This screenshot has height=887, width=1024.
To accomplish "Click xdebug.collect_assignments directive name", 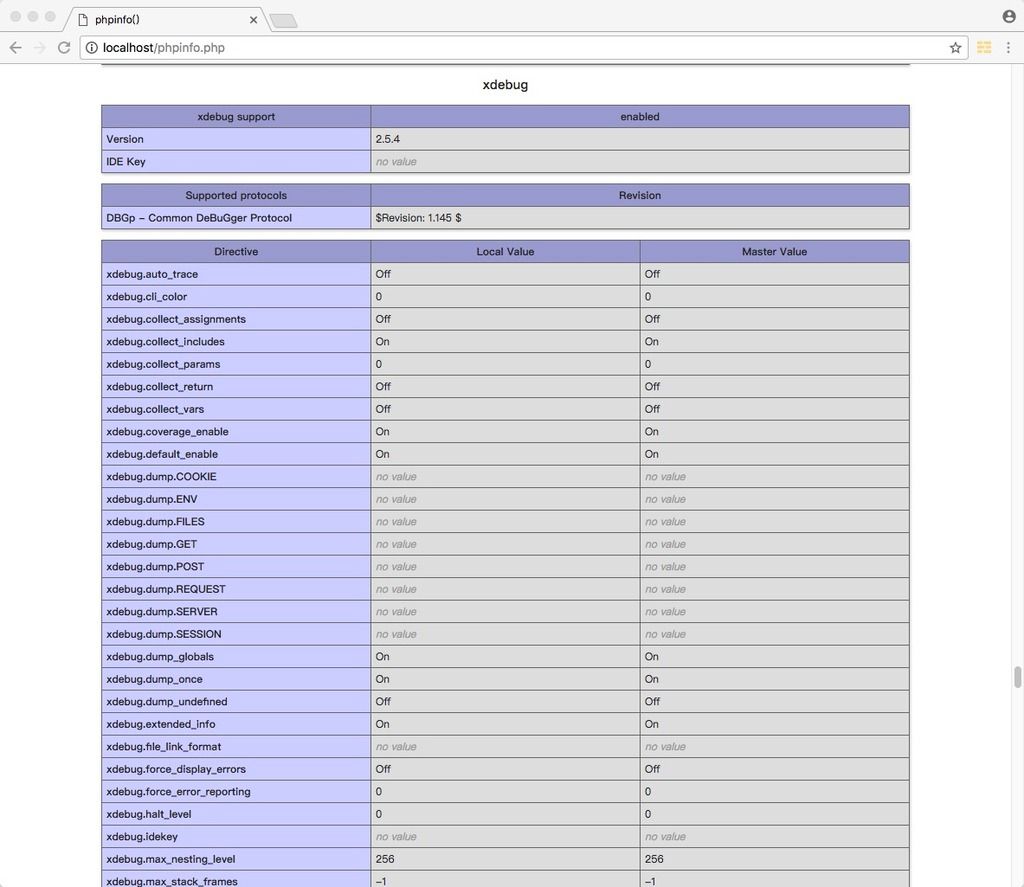I will click(176, 319).
